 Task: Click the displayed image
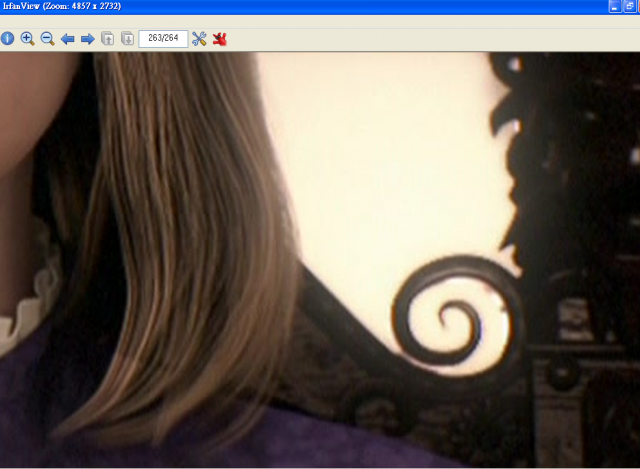tap(320, 260)
